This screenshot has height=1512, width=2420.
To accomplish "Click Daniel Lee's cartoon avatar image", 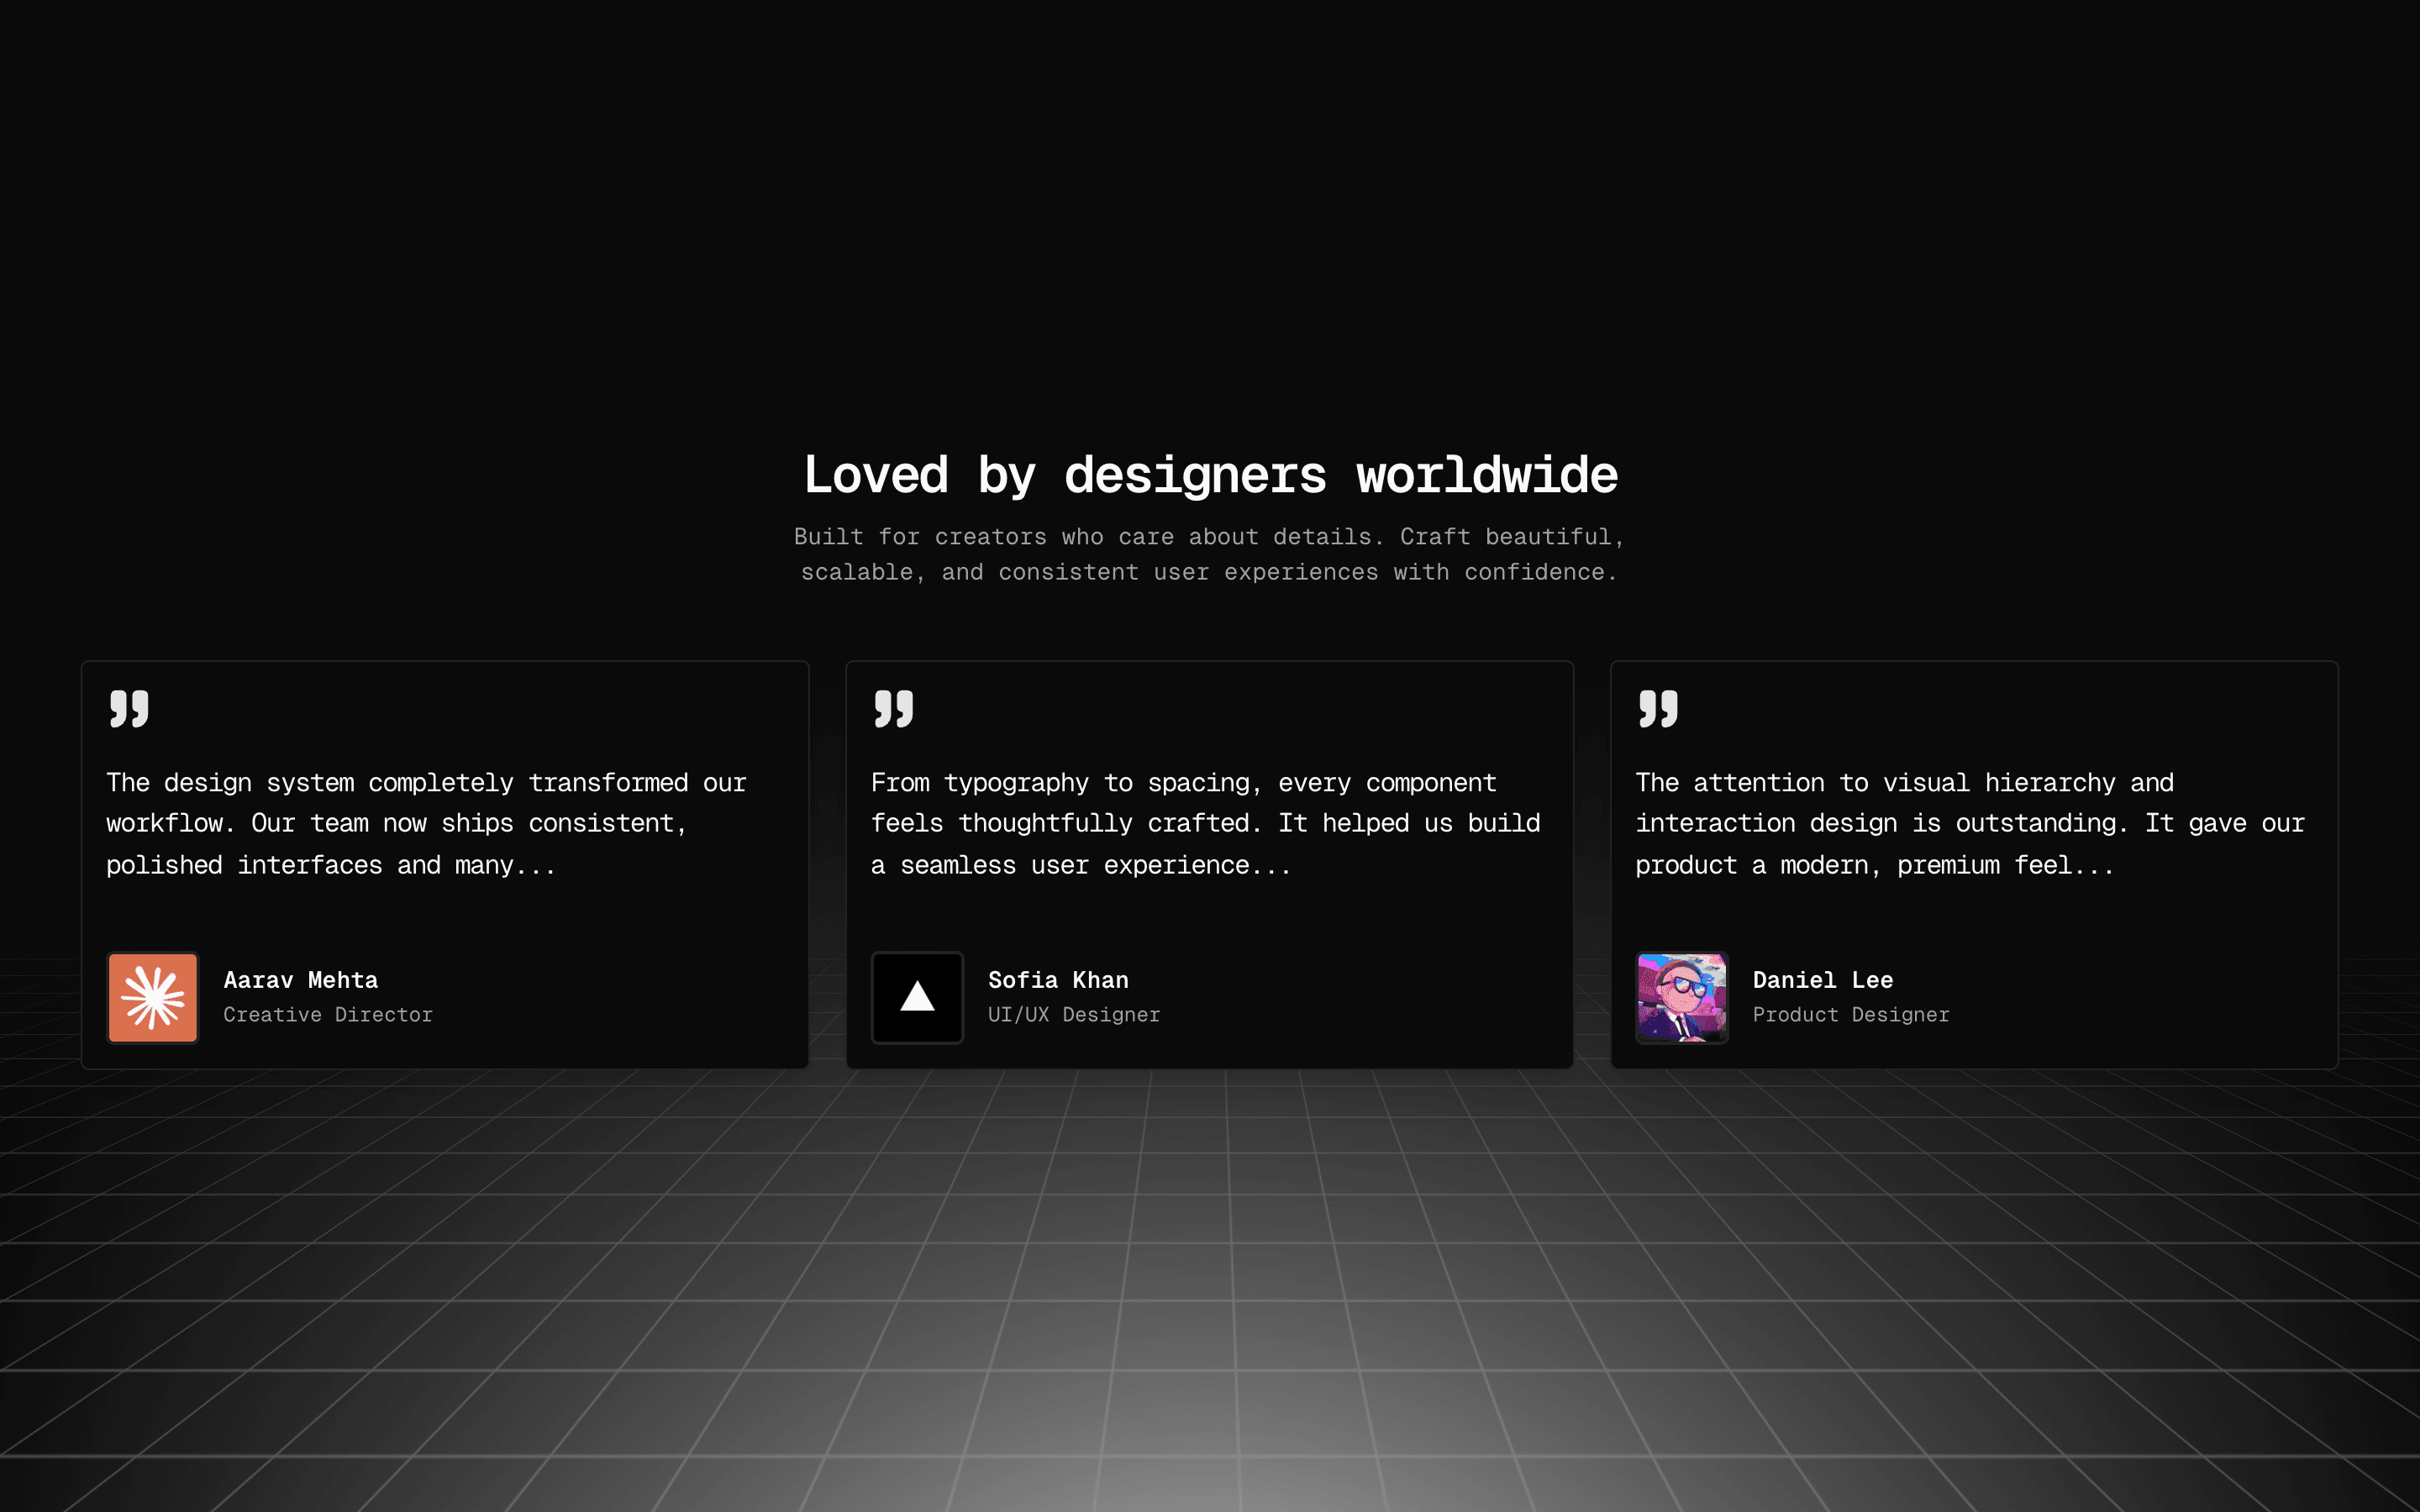I will pyautogui.click(x=1681, y=997).
